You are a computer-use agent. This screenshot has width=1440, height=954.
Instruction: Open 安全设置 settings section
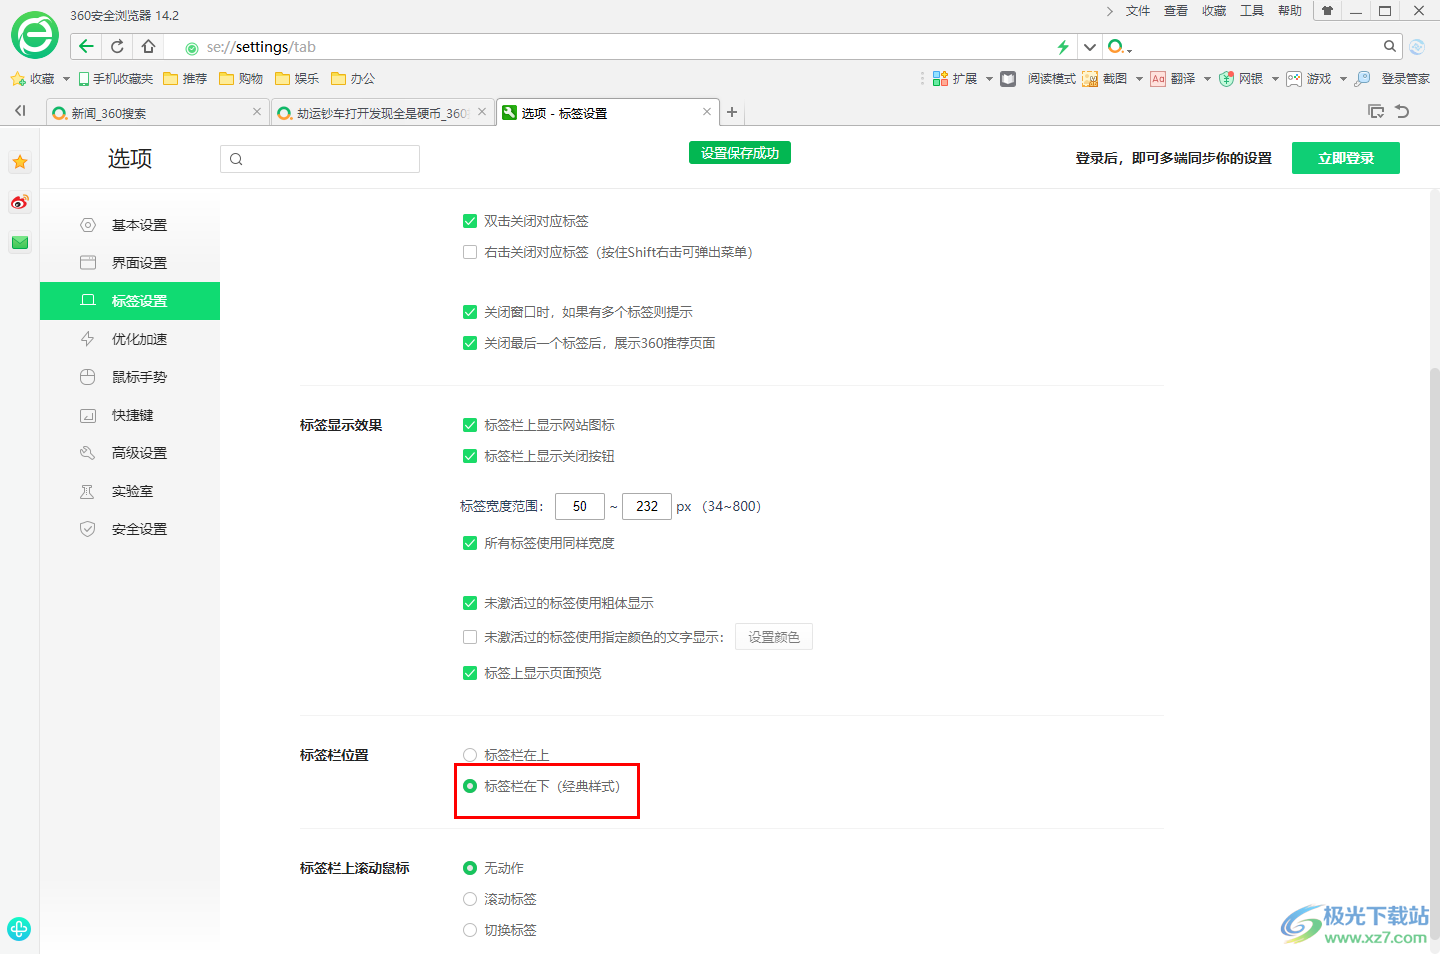click(130, 529)
